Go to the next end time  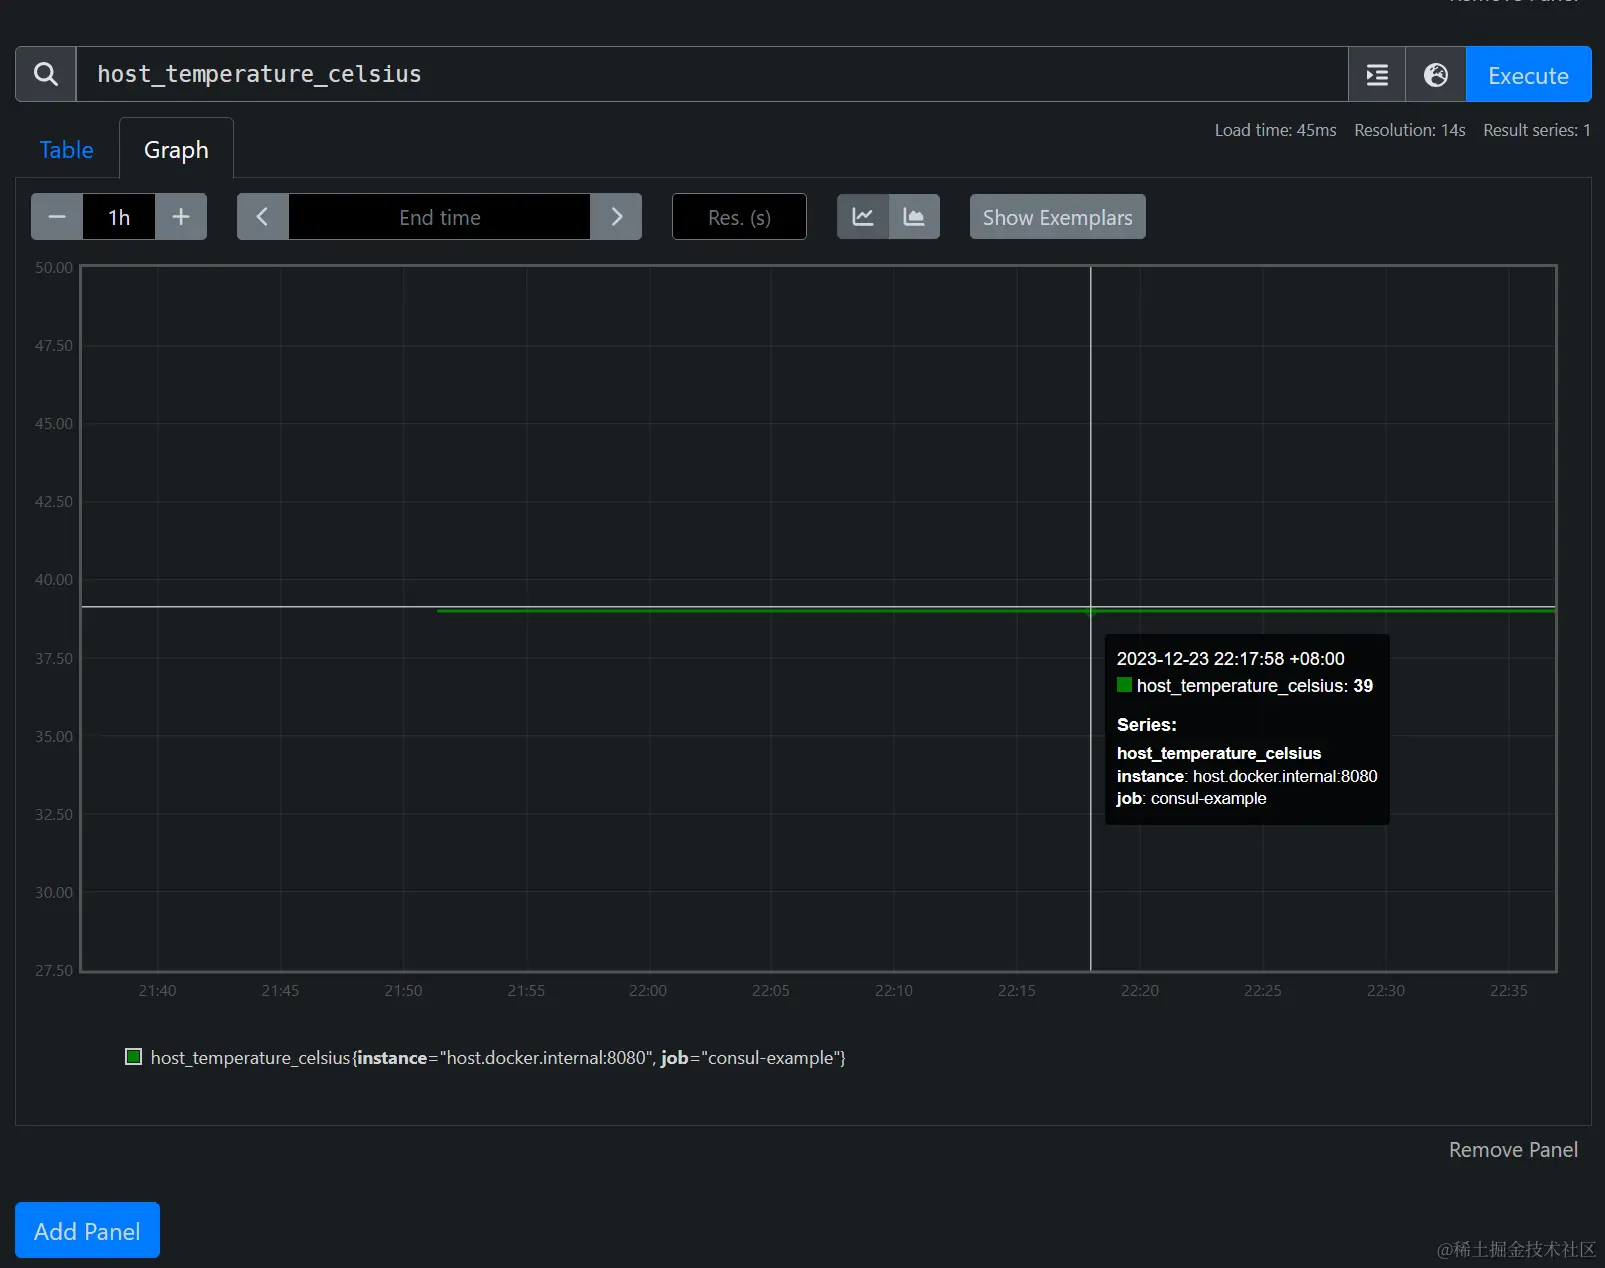[x=616, y=217]
